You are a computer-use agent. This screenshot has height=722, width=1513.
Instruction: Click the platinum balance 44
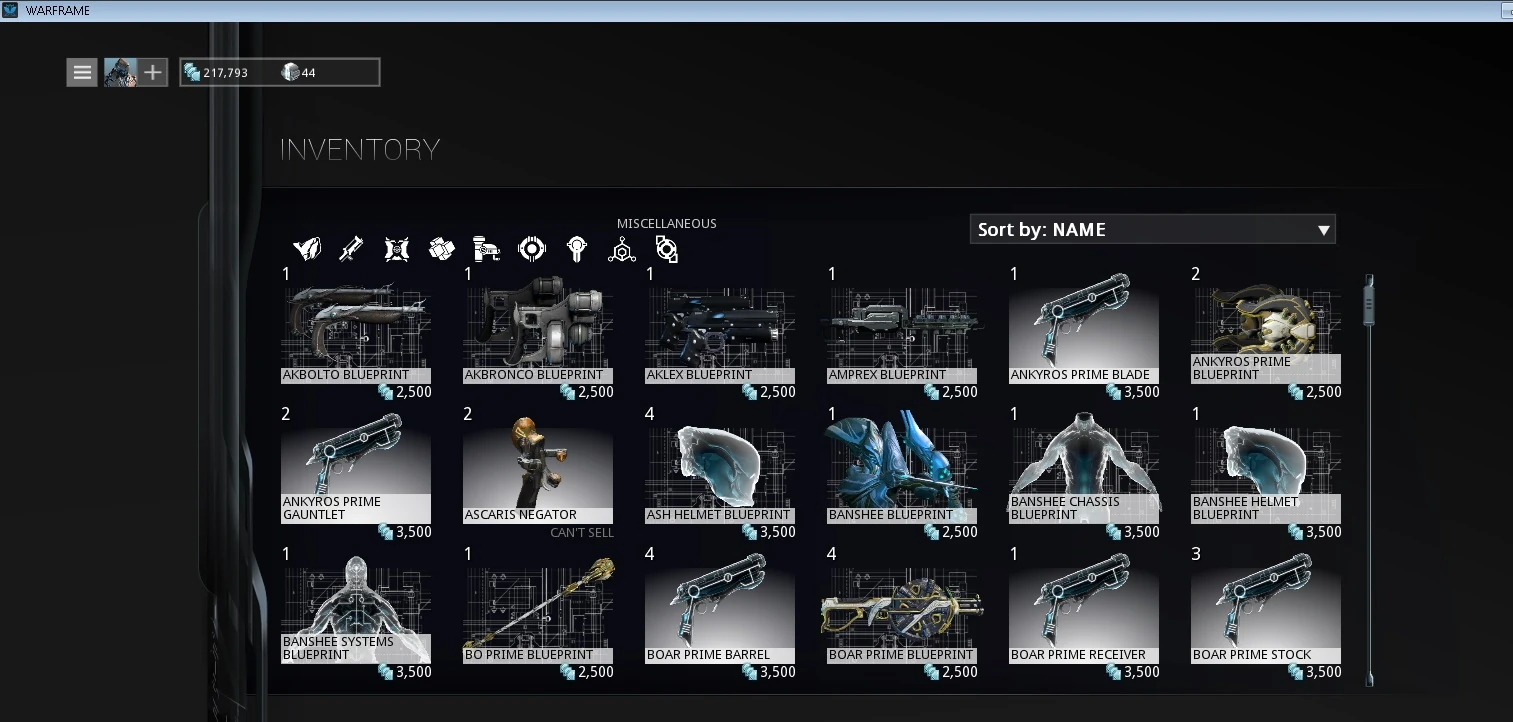[300, 73]
